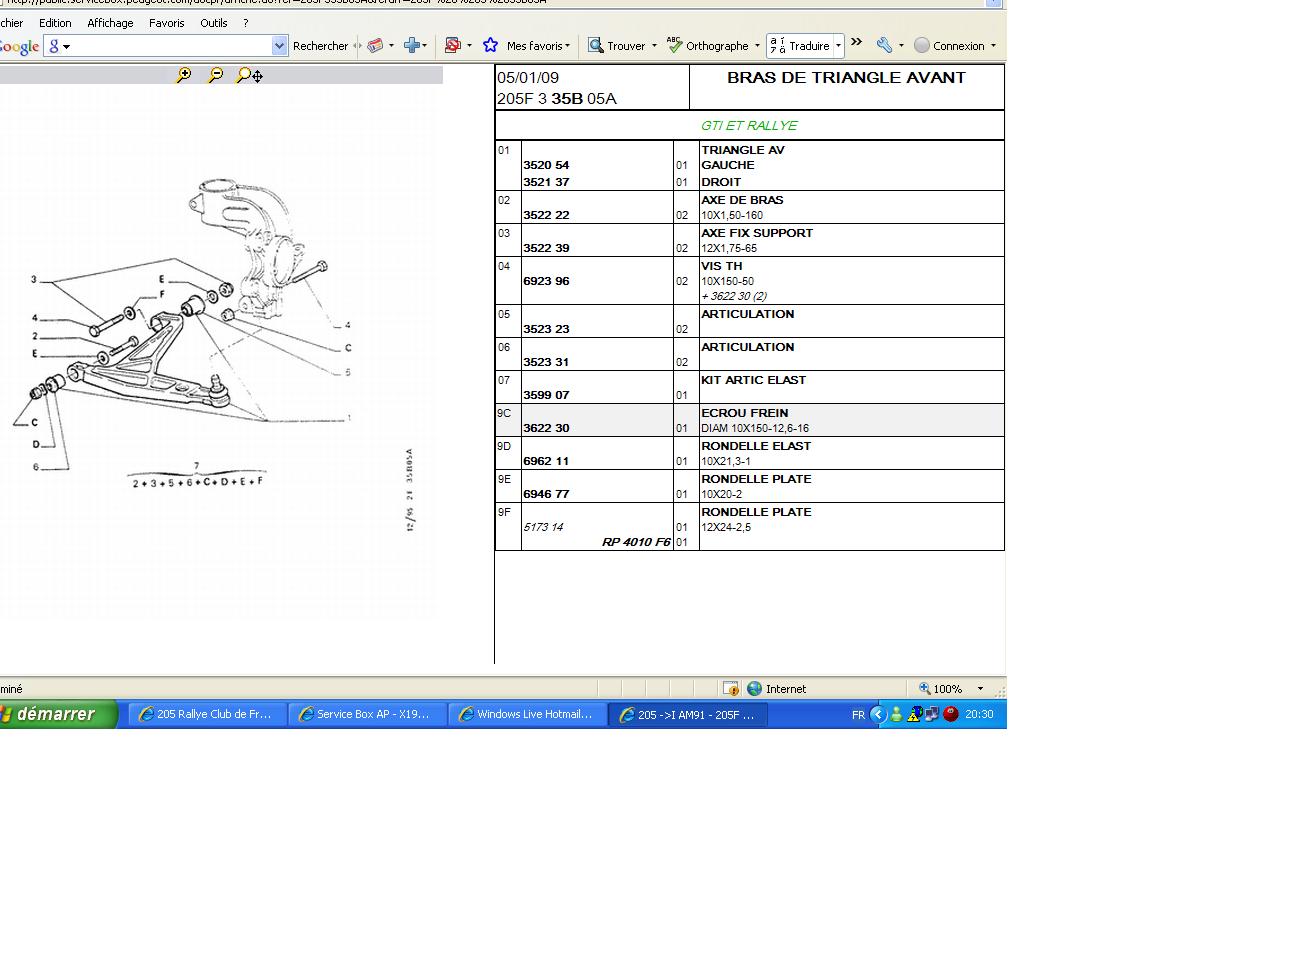Switch to 205 ->I AM91 taskbar window

688,714
